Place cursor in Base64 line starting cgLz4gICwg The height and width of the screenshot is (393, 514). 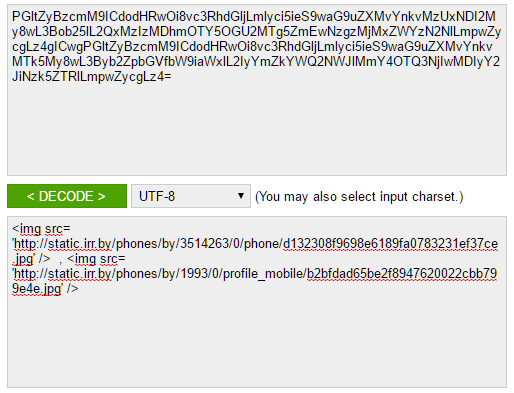pyautogui.click(x=252, y=46)
